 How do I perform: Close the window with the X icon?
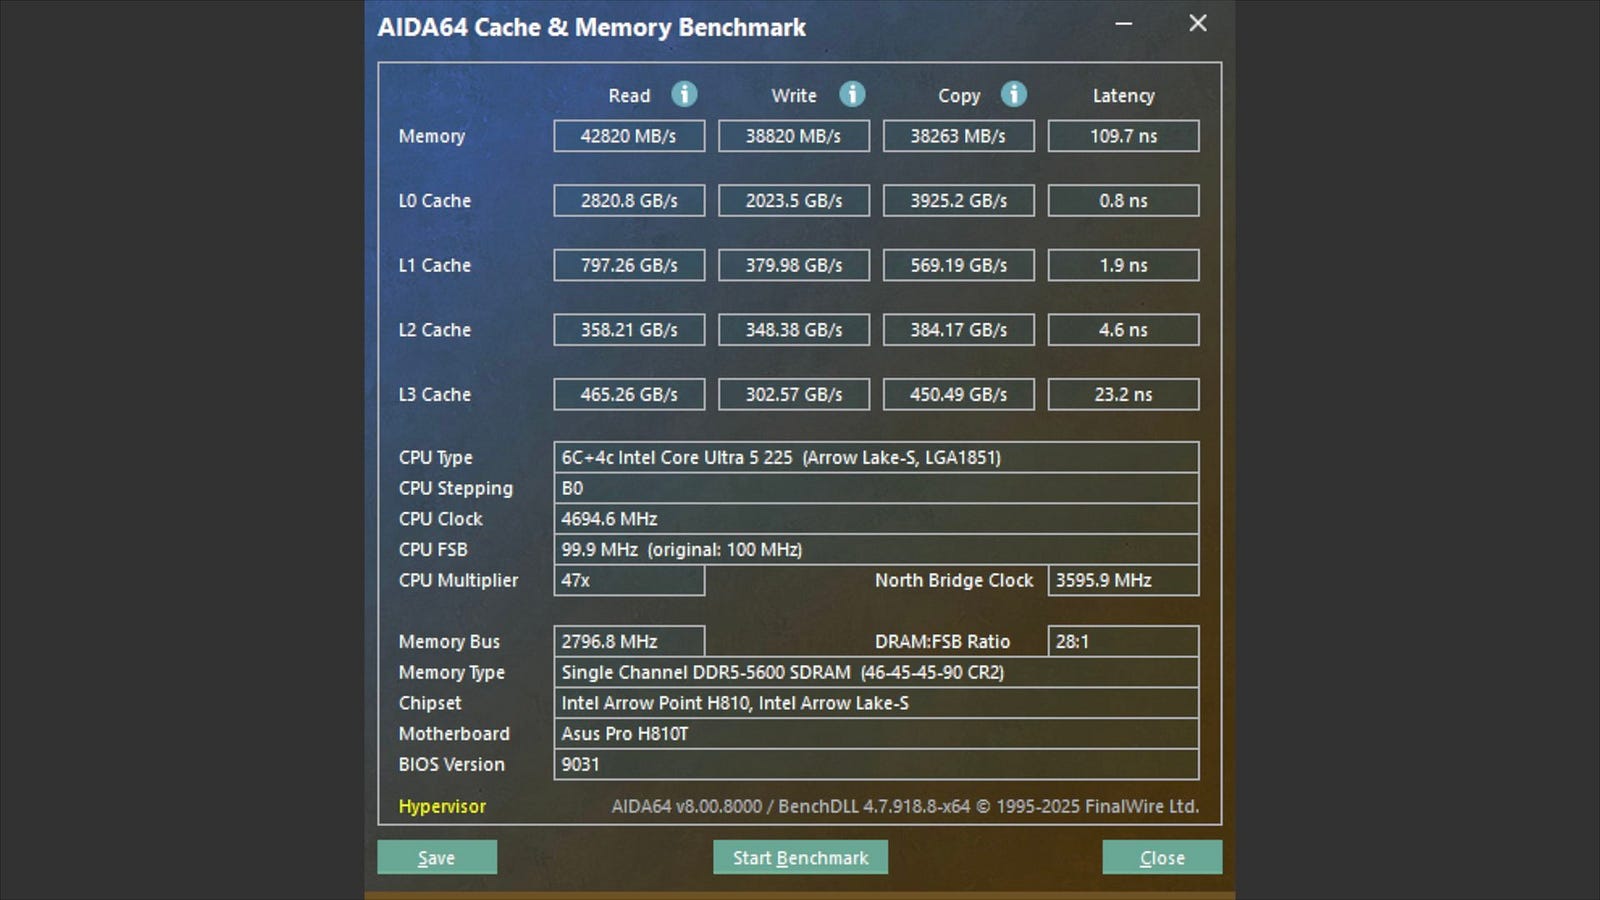pos(1197,24)
